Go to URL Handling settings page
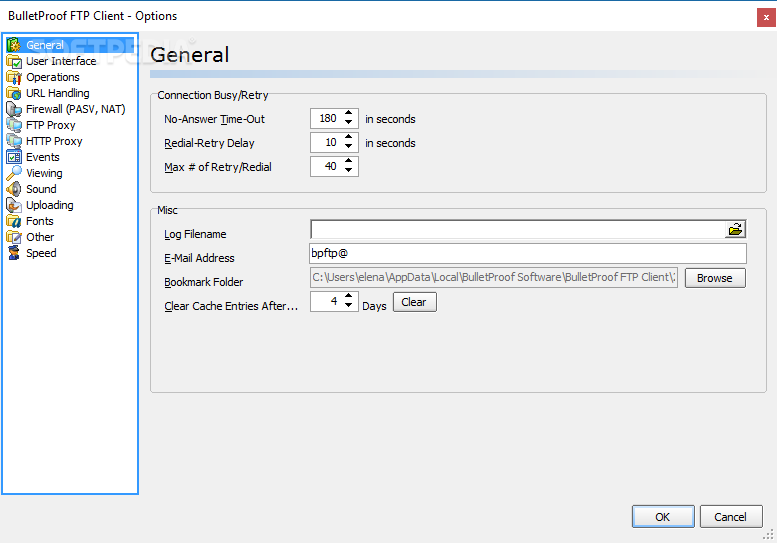Viewport: 777px width, 543px height. [x=57, y=93]
